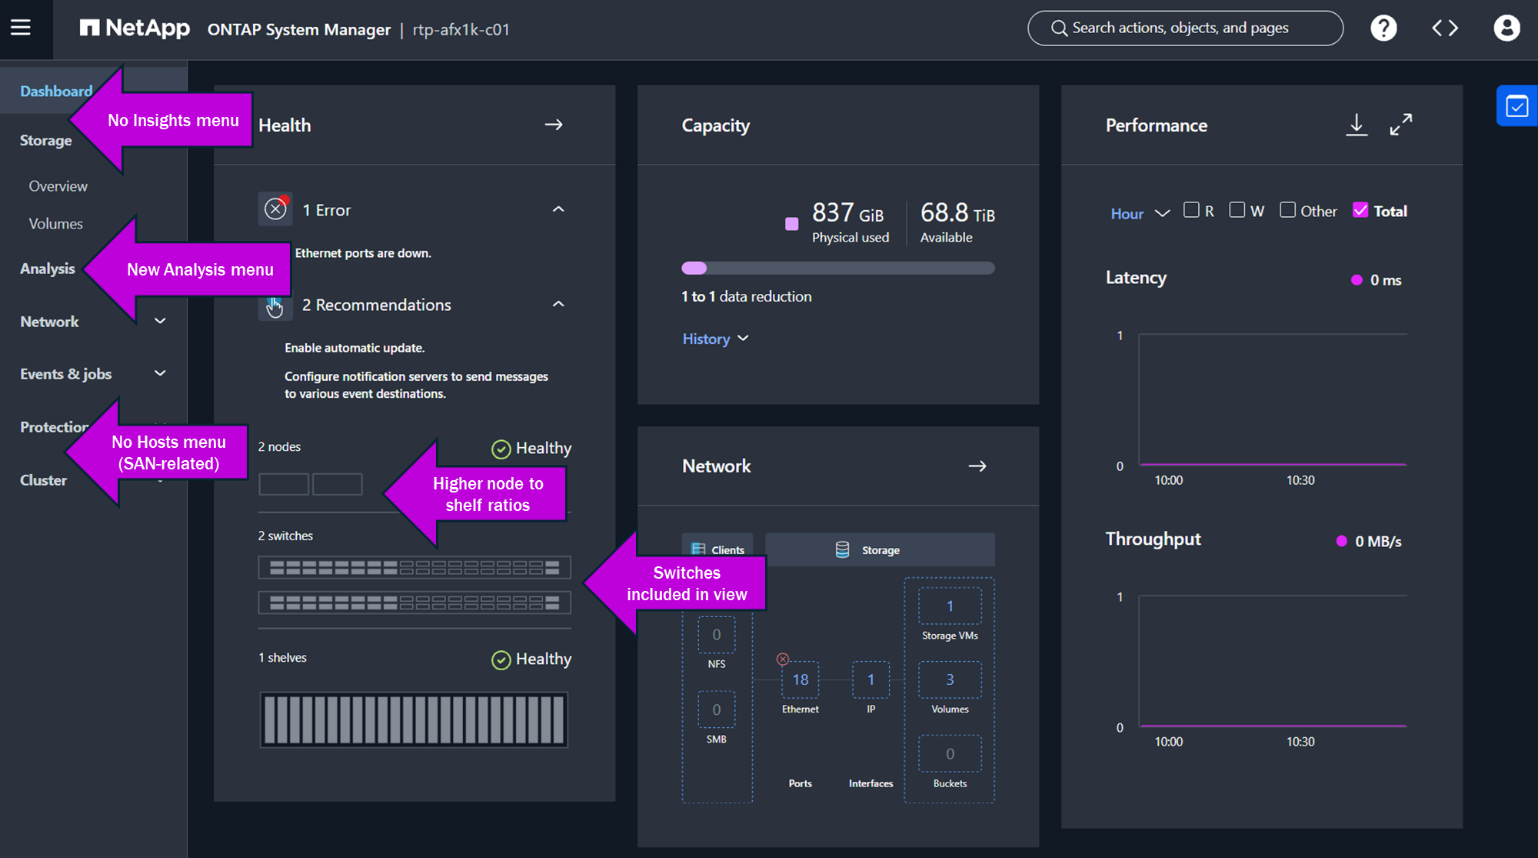This screenshot has width=1538, height=858.
Task: Click the Storage tab in Network card
Action: coord(880,550)
